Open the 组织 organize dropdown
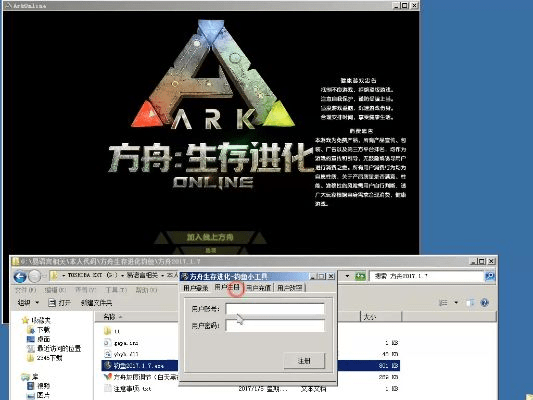Image resolution: width=533 pixels, height=400 pixels. click(x=28, y=302)
